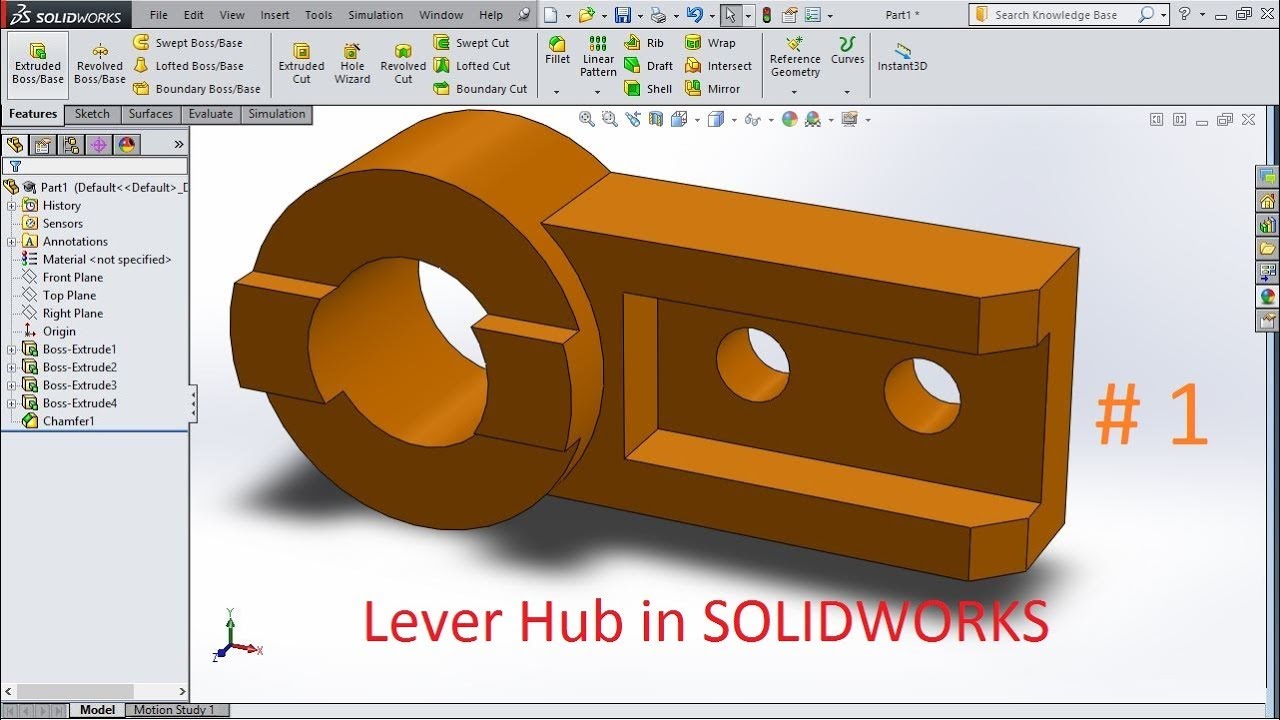Toggle Instant3D mode
This screenshot has height=720, width=1280.
coord(902,57)
